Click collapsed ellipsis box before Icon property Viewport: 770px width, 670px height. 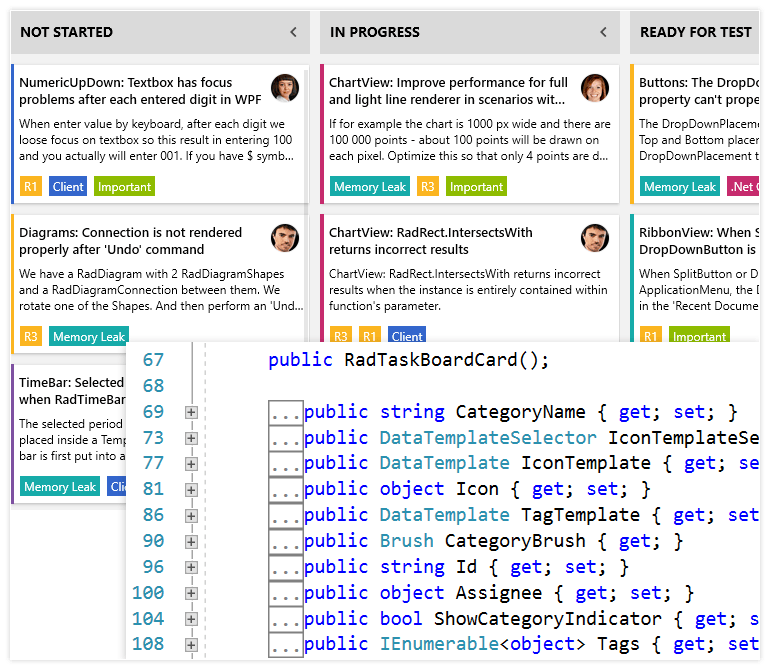point(286,490)
